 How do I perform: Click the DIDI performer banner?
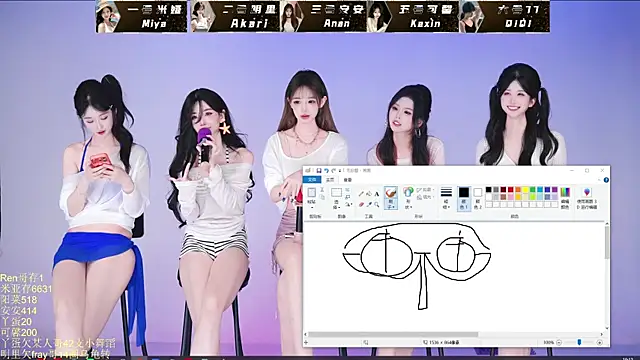[504, 17]
